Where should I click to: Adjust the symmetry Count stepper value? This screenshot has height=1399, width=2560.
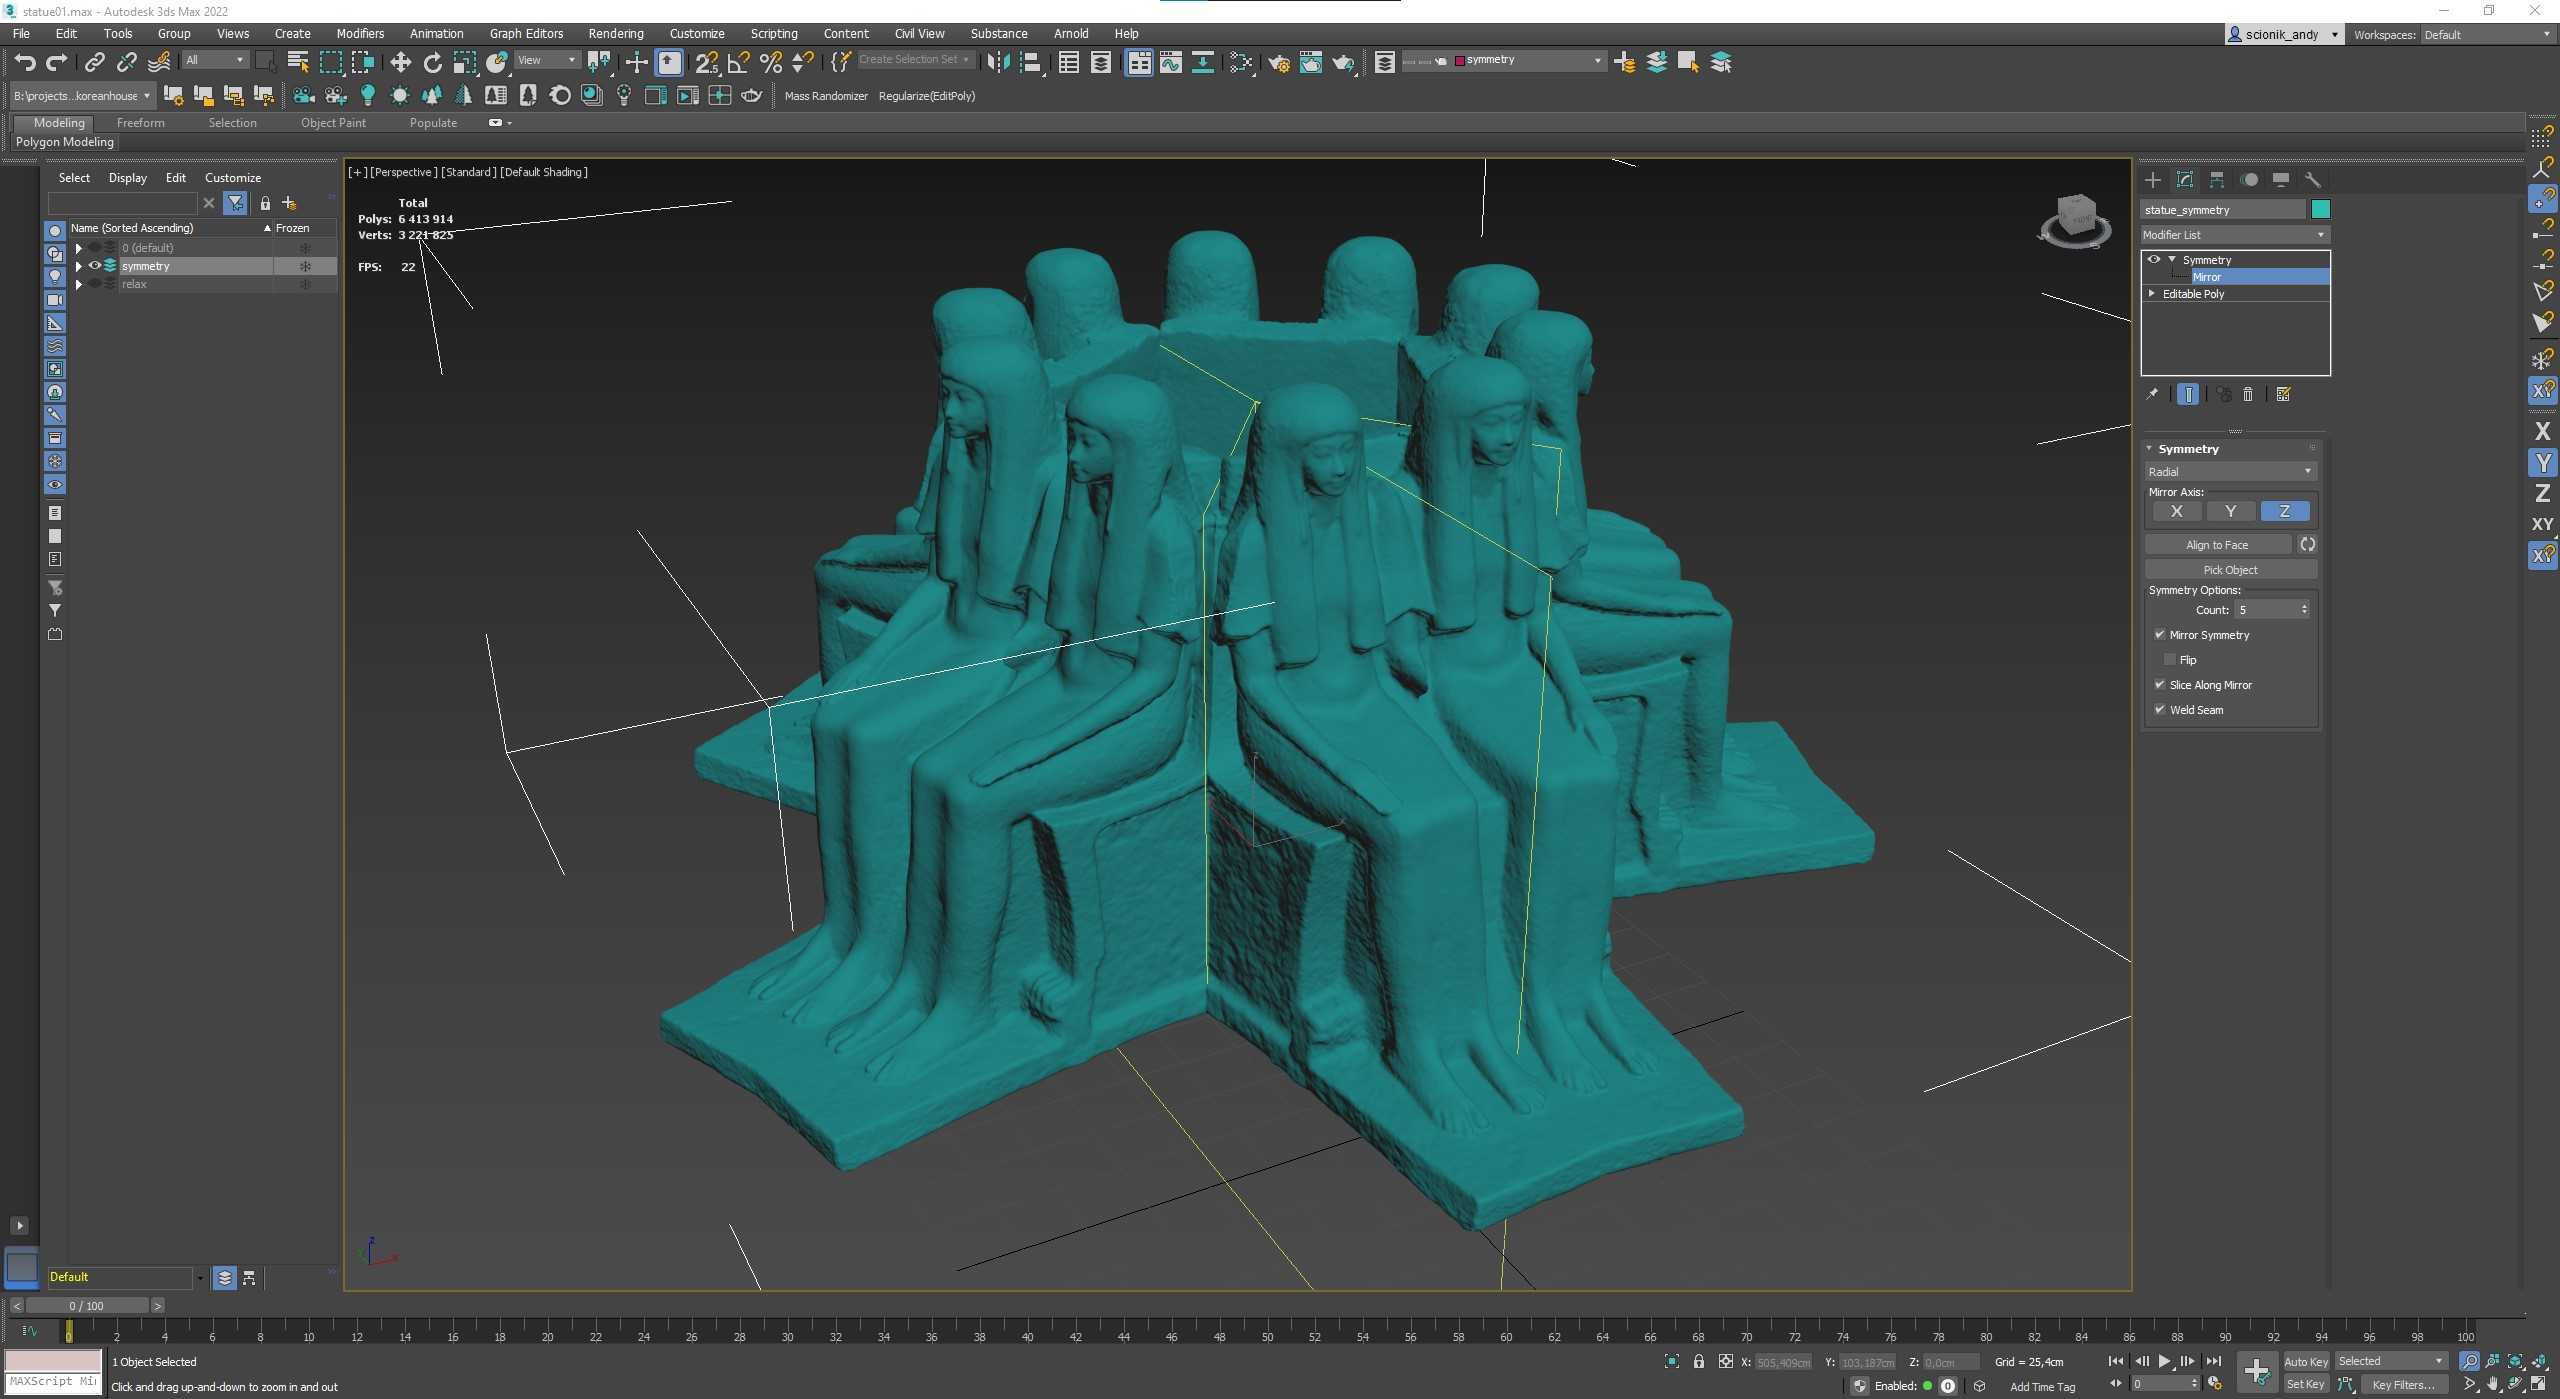click(x=2307, y=608)
